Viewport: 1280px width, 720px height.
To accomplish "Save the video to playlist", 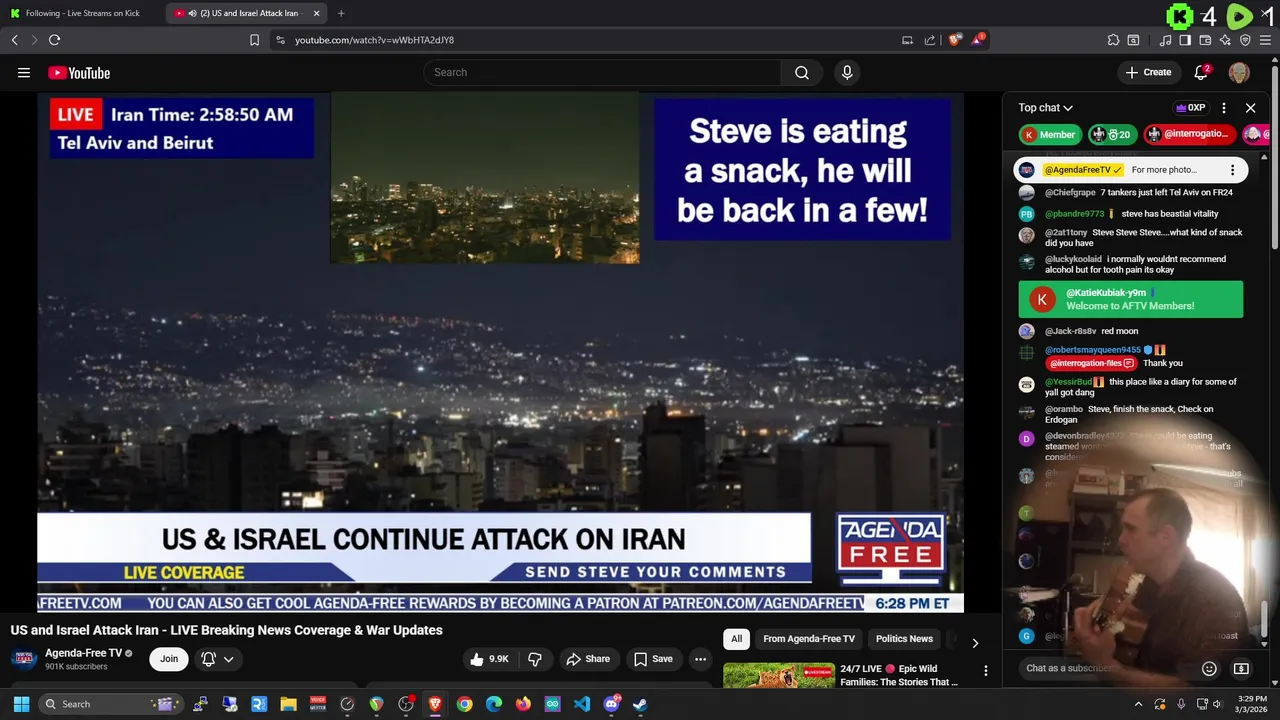I will click(653, 659).
